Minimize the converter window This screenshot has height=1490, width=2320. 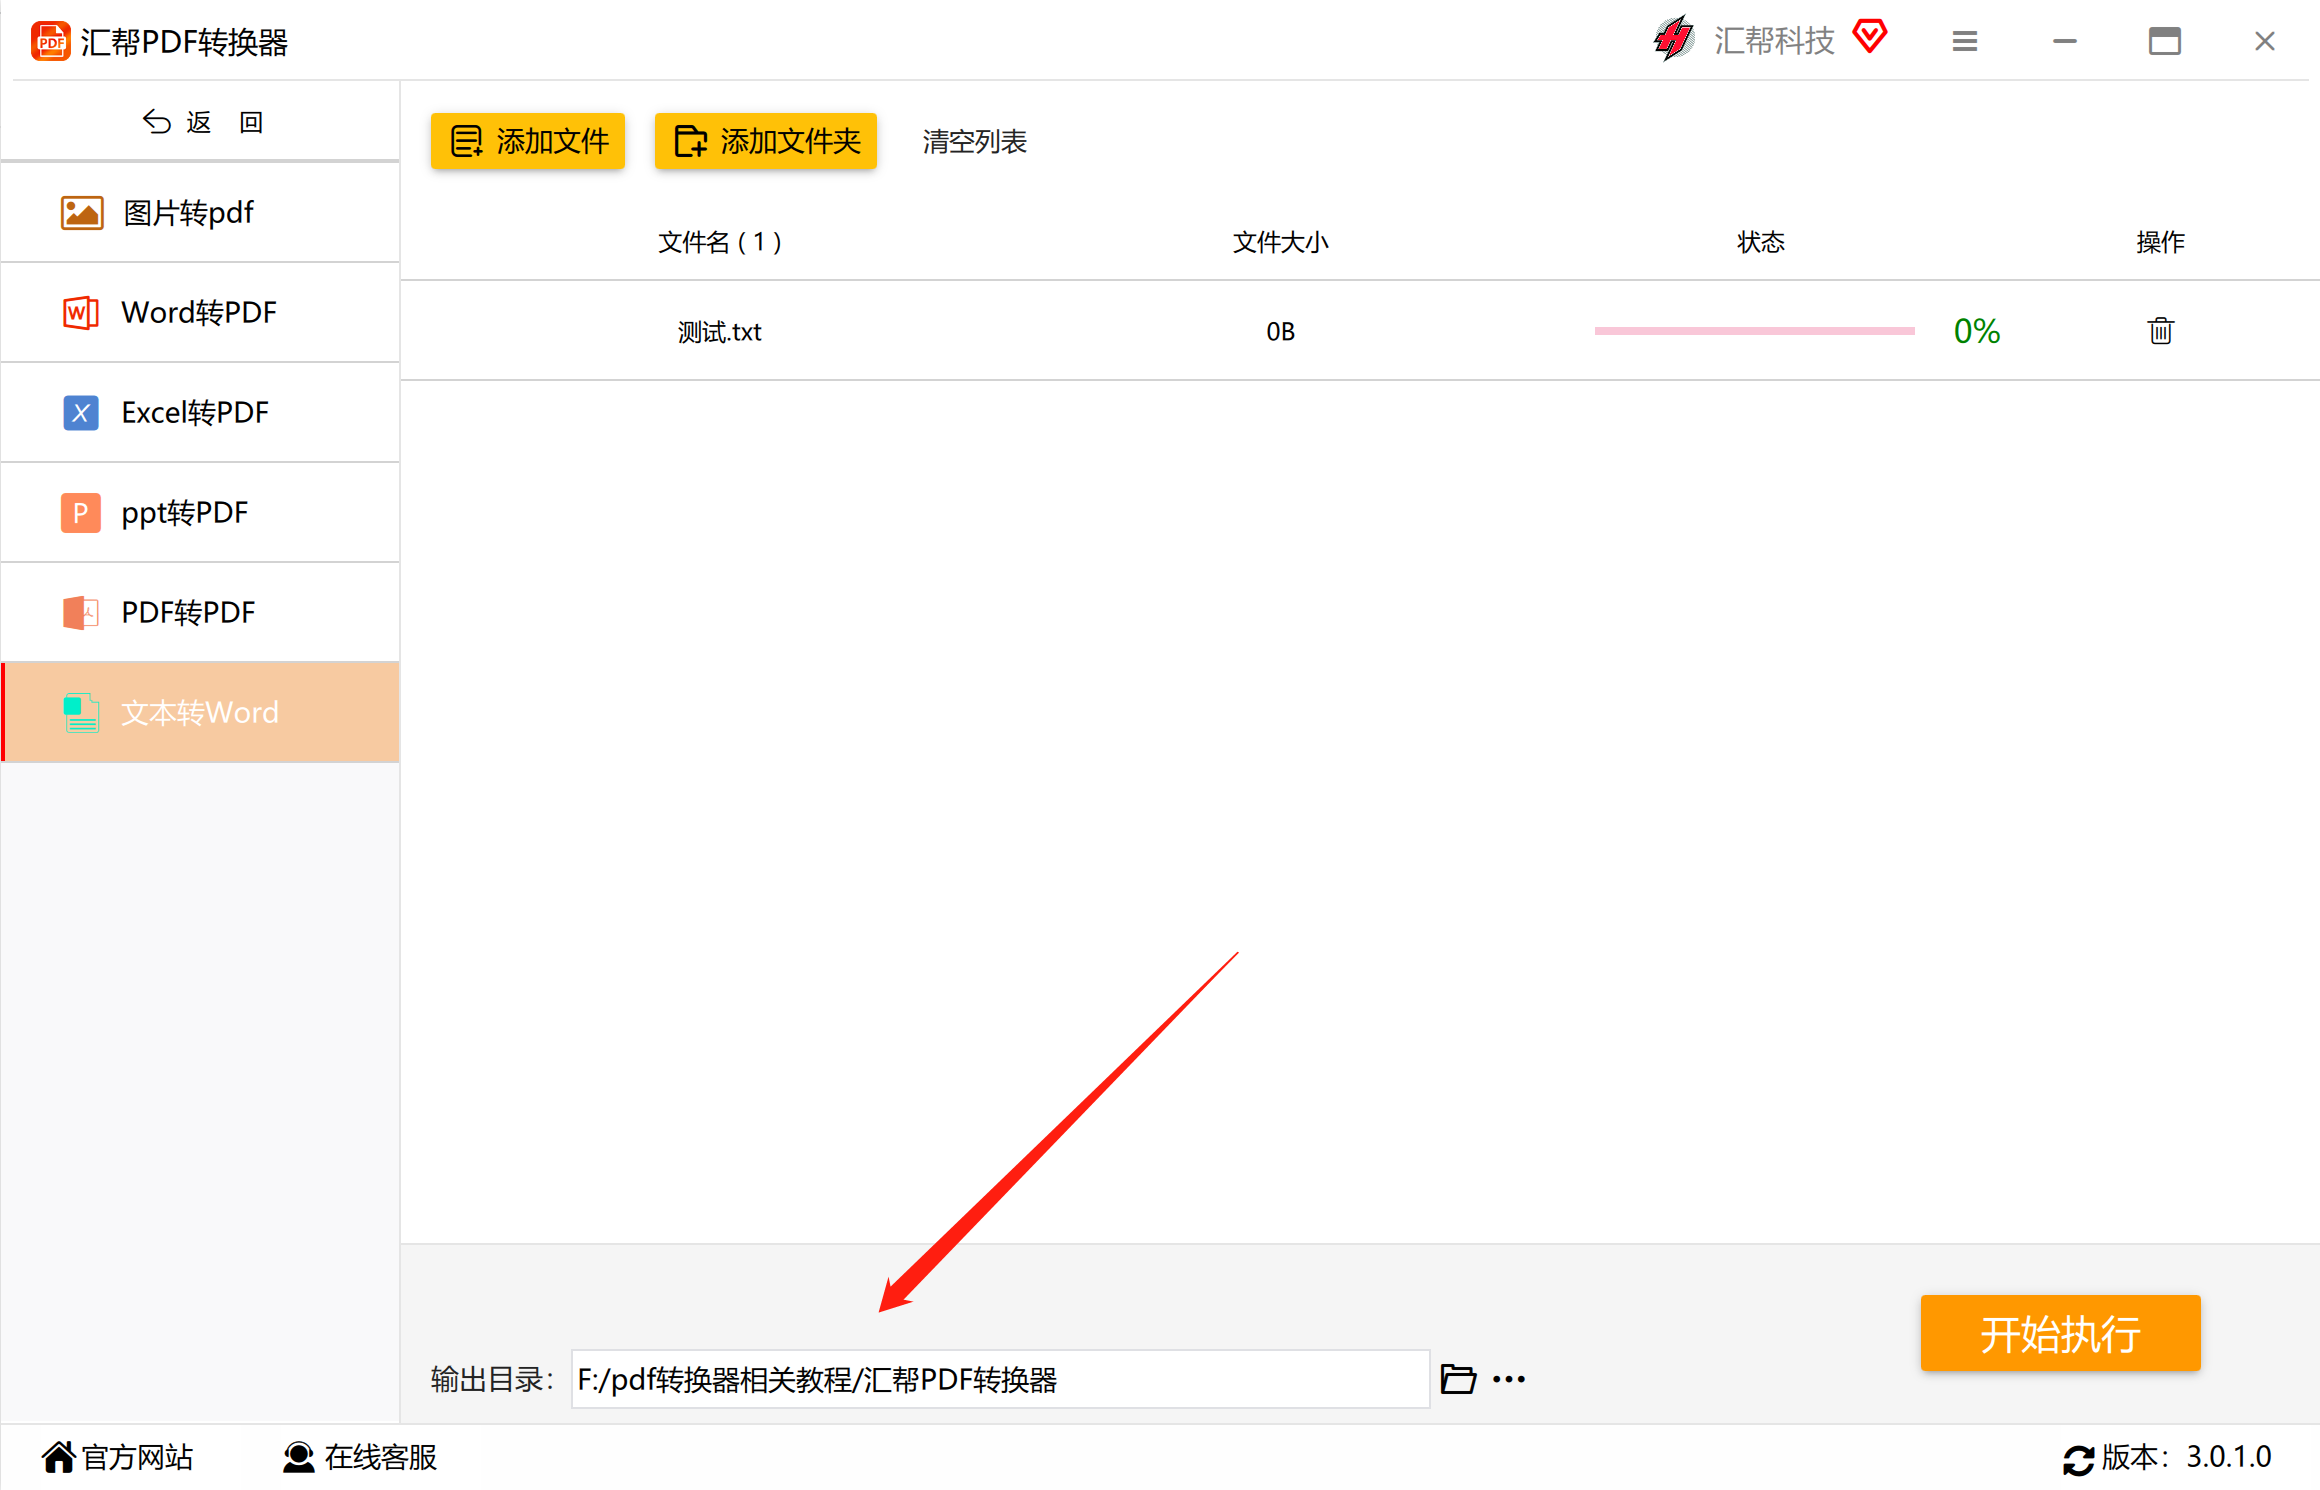tap(2065, 41)
